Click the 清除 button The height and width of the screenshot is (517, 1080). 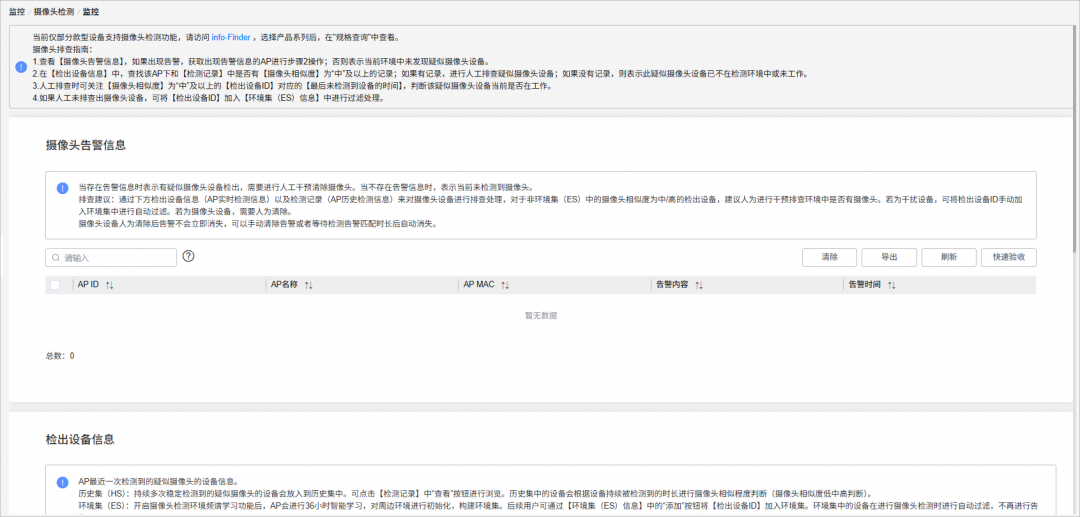pos(829,257)
